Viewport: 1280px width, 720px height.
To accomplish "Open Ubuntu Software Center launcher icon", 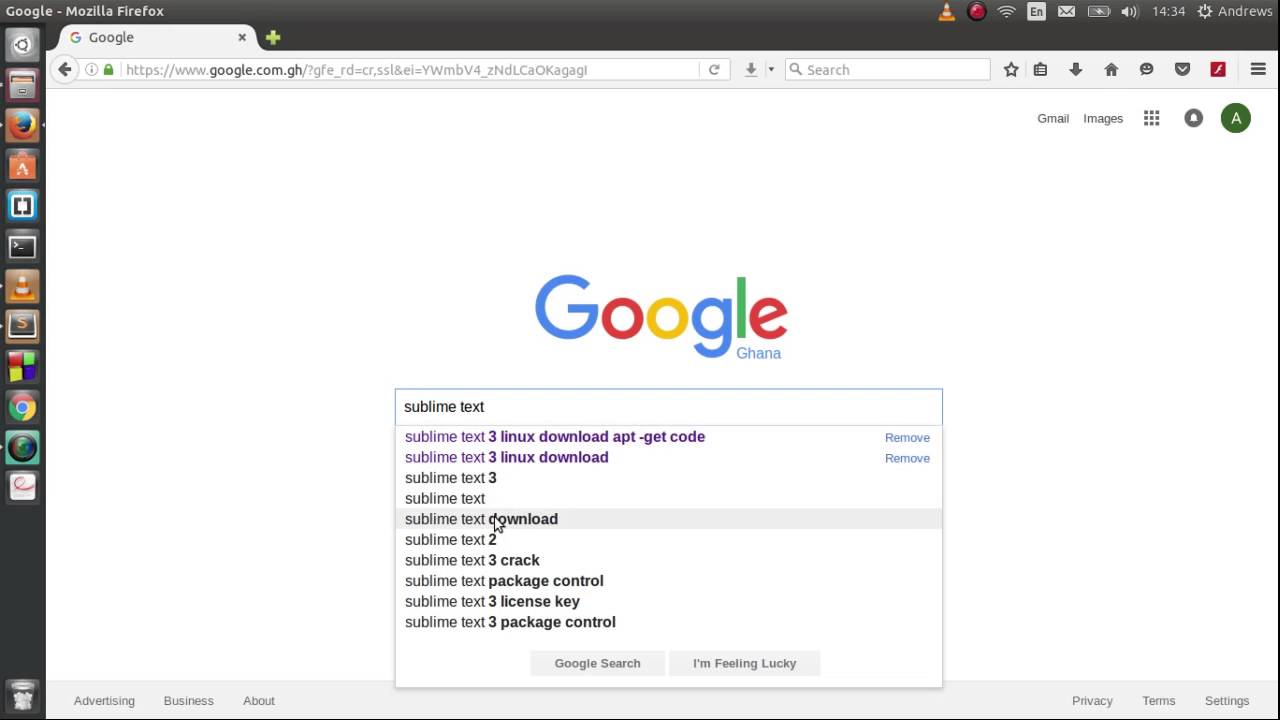I will pos(22,165).
